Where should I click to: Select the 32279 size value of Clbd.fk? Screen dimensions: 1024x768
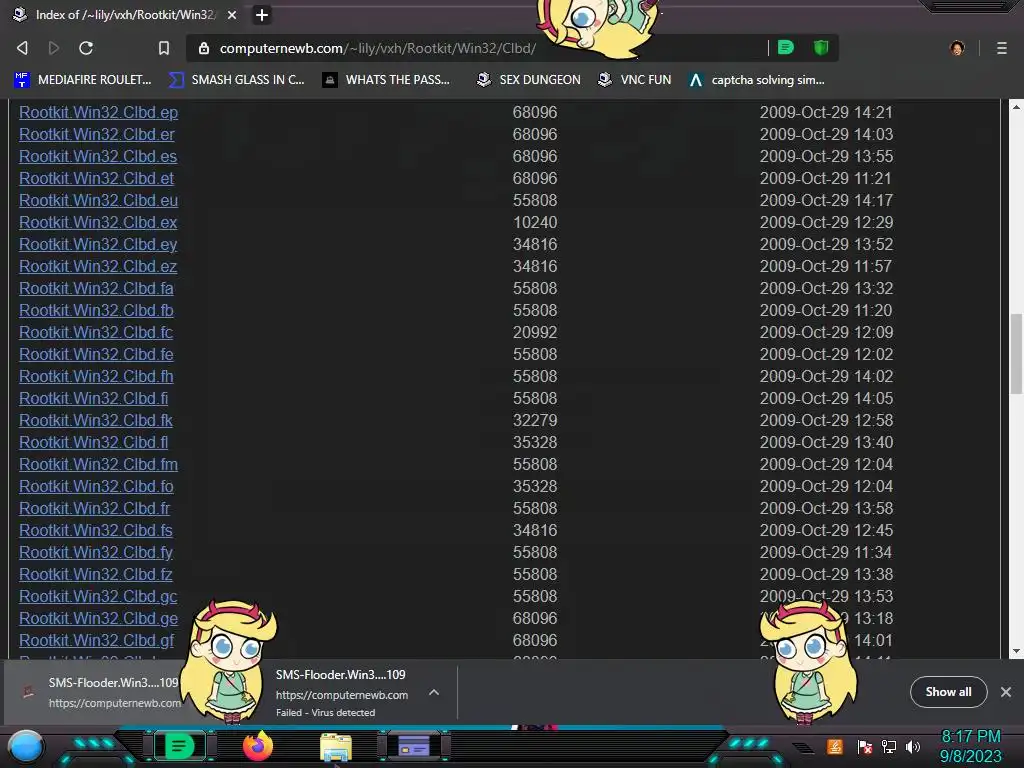click(x=535, y=421)
